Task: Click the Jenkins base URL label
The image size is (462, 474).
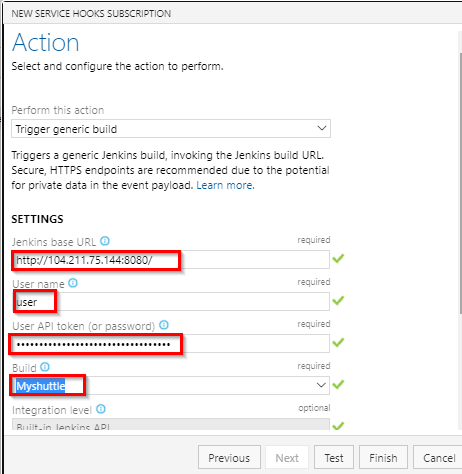Action: coord(54,242)
